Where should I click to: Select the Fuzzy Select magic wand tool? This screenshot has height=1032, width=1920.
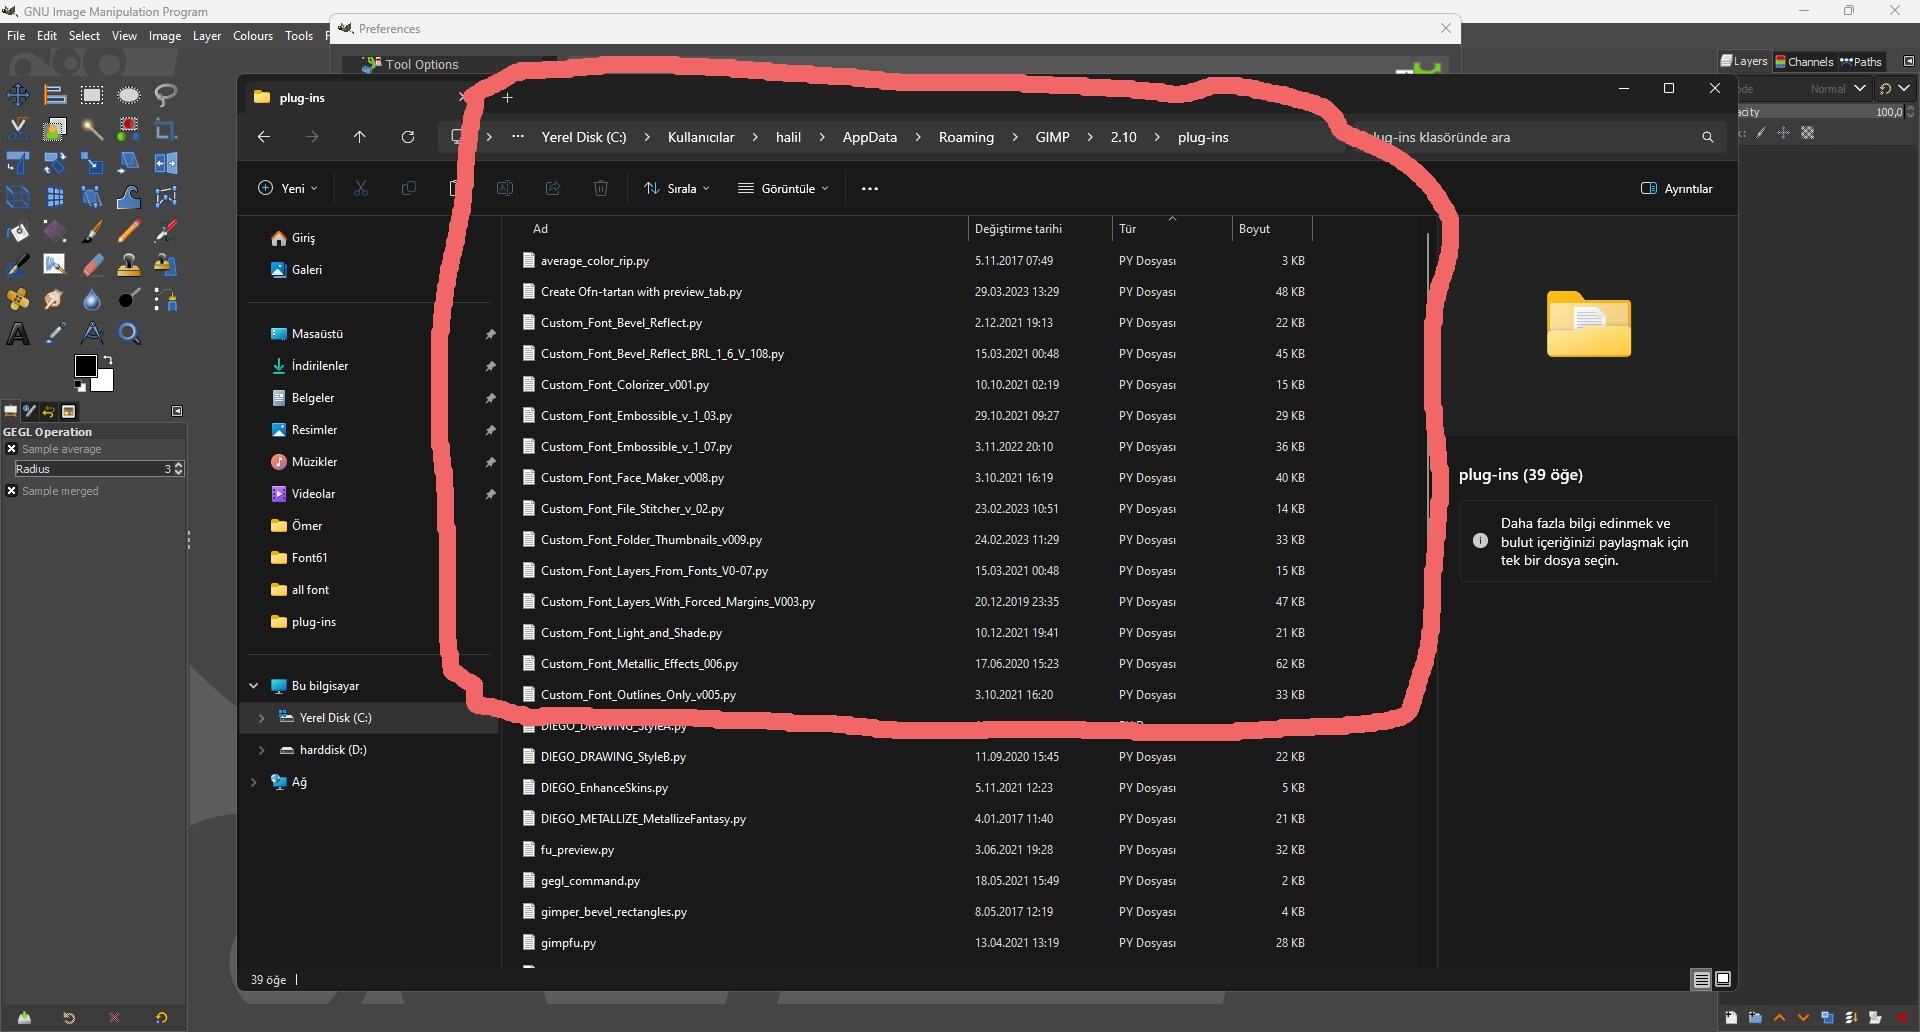click(92, 129)
